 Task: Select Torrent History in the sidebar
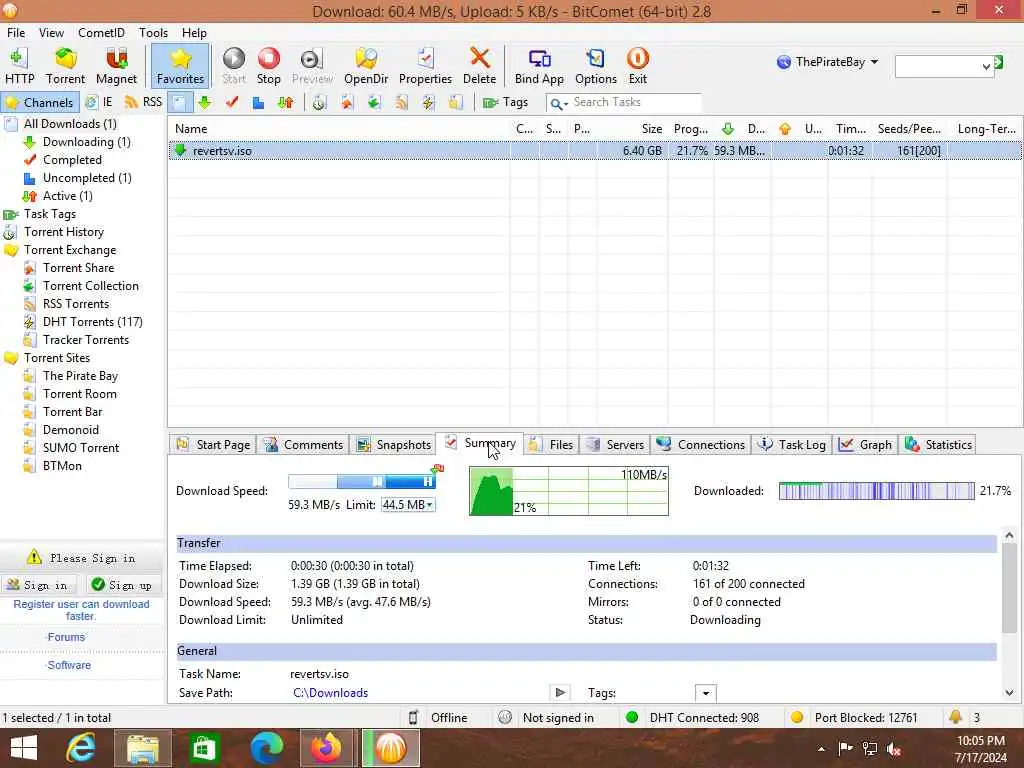point(63,232)
